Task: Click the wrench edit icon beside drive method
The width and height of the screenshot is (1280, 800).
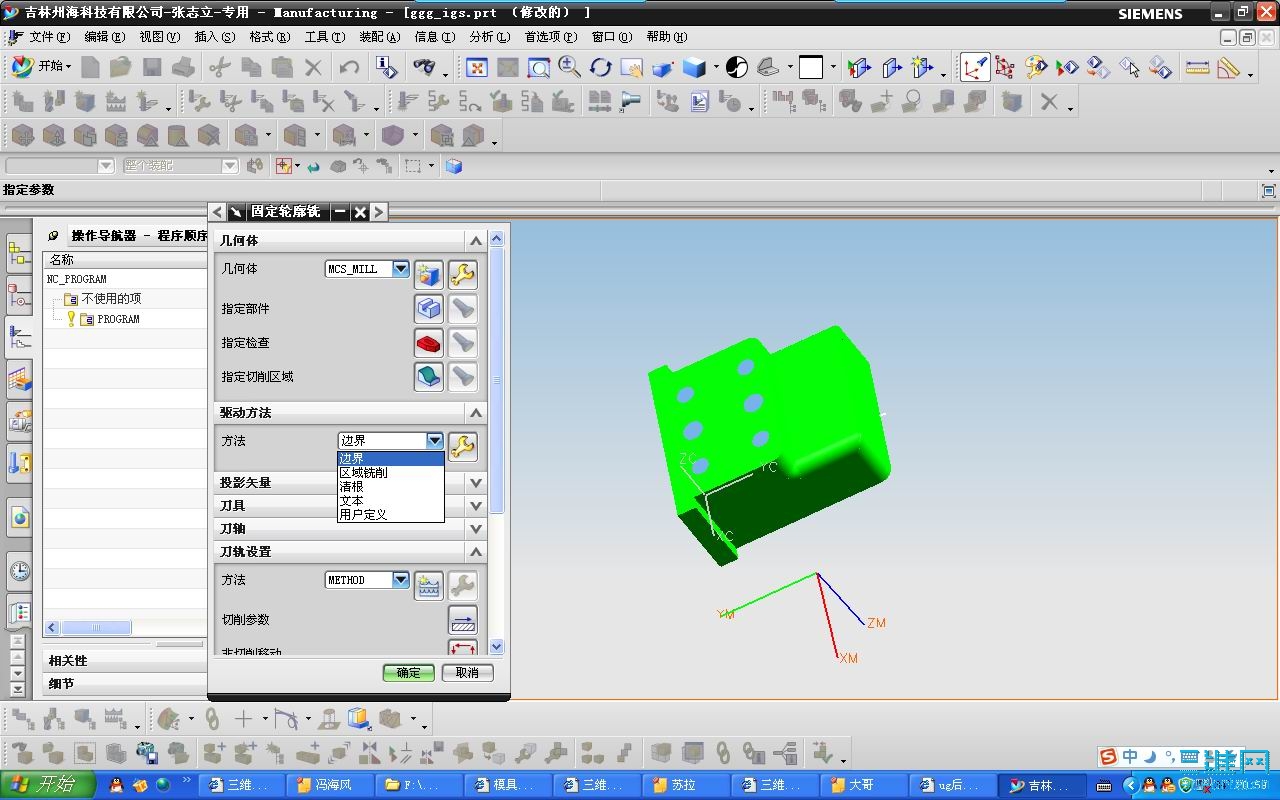Action: 462,446
